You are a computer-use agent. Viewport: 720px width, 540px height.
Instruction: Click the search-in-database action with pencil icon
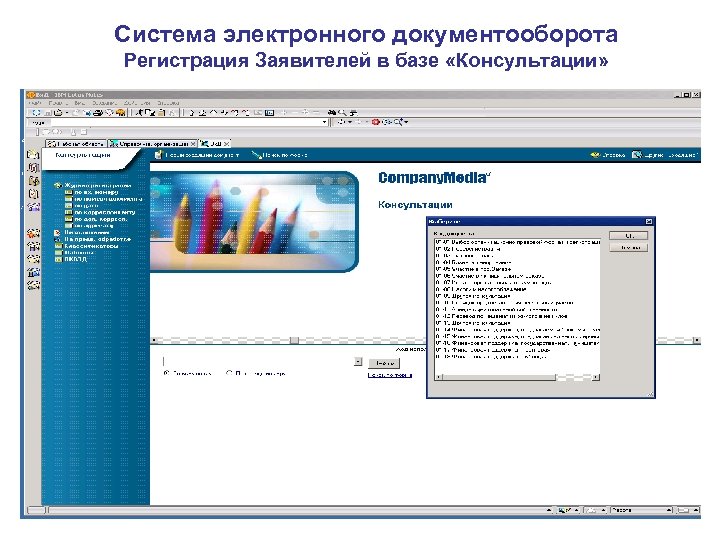280,155
